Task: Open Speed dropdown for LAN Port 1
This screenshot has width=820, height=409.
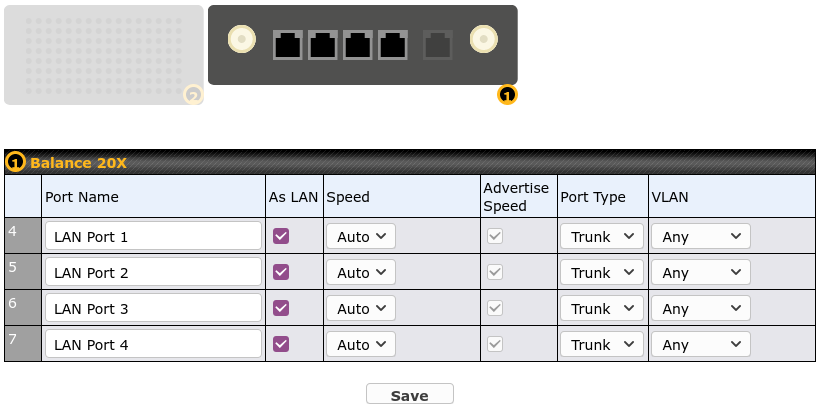Action: pyautogui.click(x=361, y=237)
